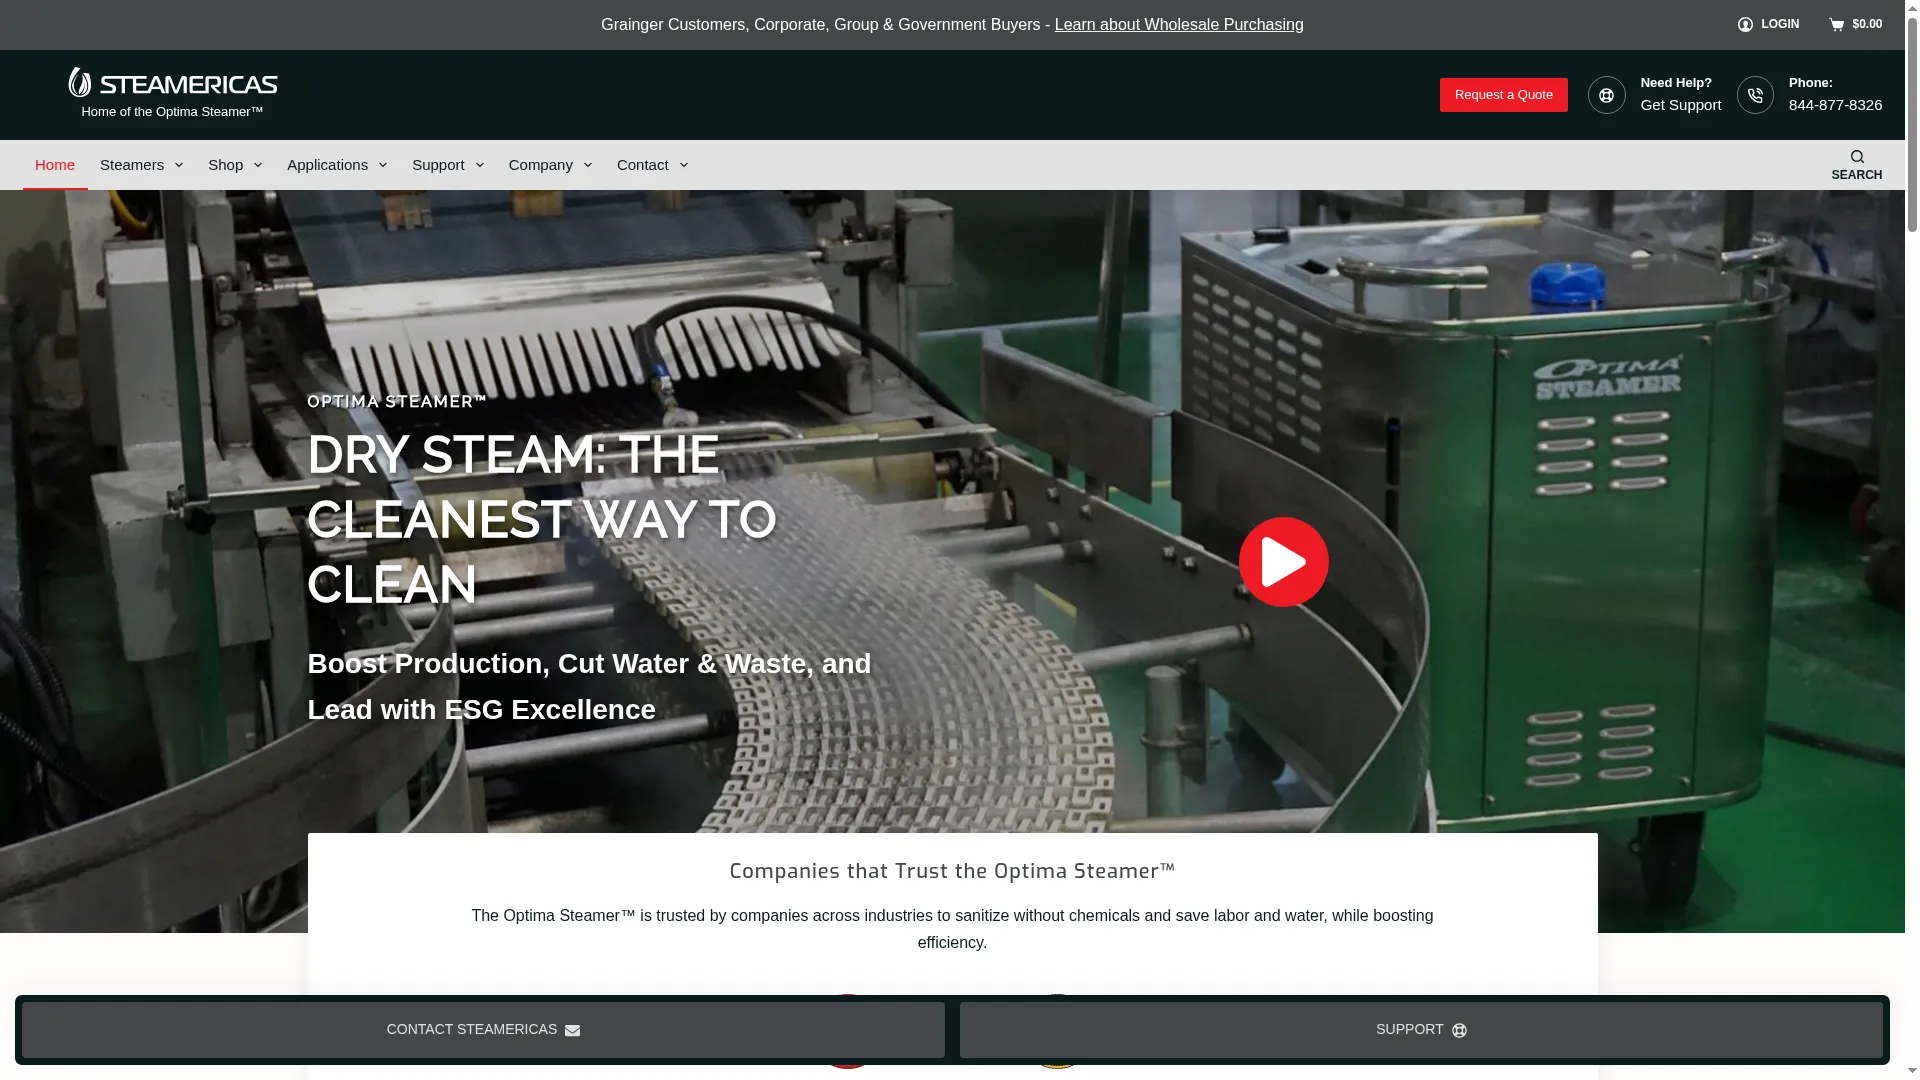Screen dimensions: 1920x1080
Task: Open the Company menu item
Action: tap(541, 165)
